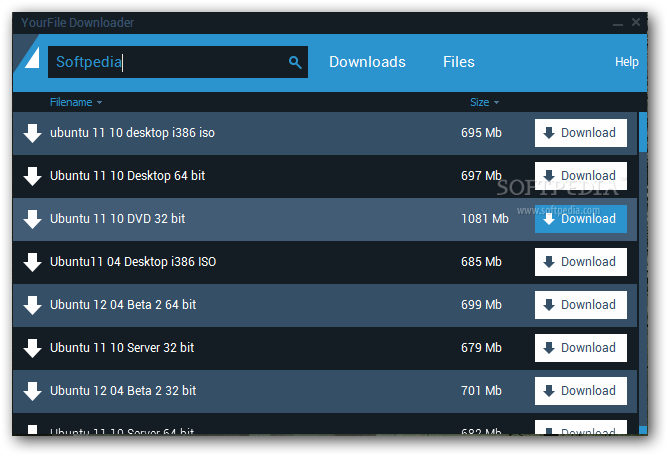The height and width of the screenshot is (456, 668).
Task: Click arrow icon beside ubuntu 11 10 desktop i386 iso
Action: pos(32,133)
